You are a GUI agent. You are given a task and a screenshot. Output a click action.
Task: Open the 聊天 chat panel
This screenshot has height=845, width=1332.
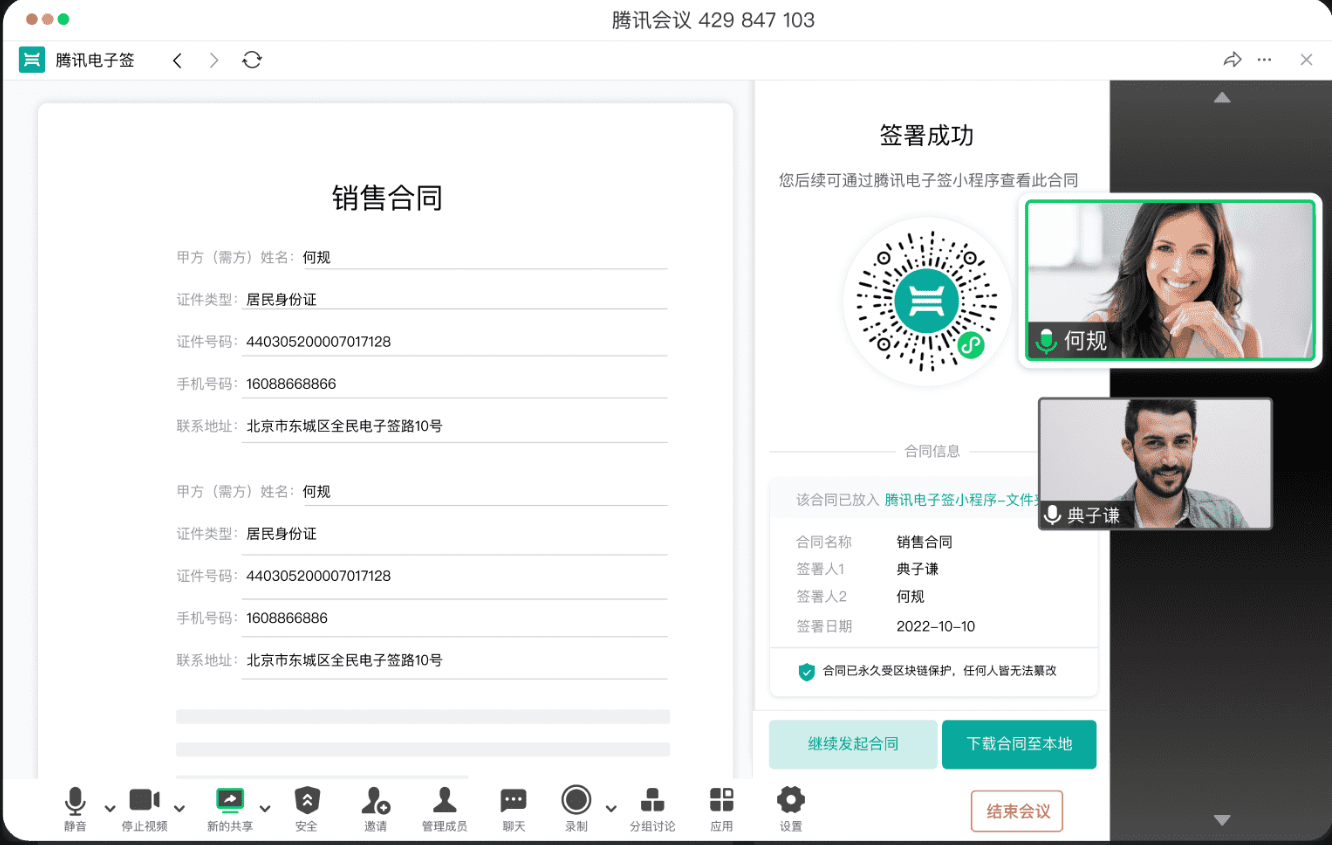(514, 808)
